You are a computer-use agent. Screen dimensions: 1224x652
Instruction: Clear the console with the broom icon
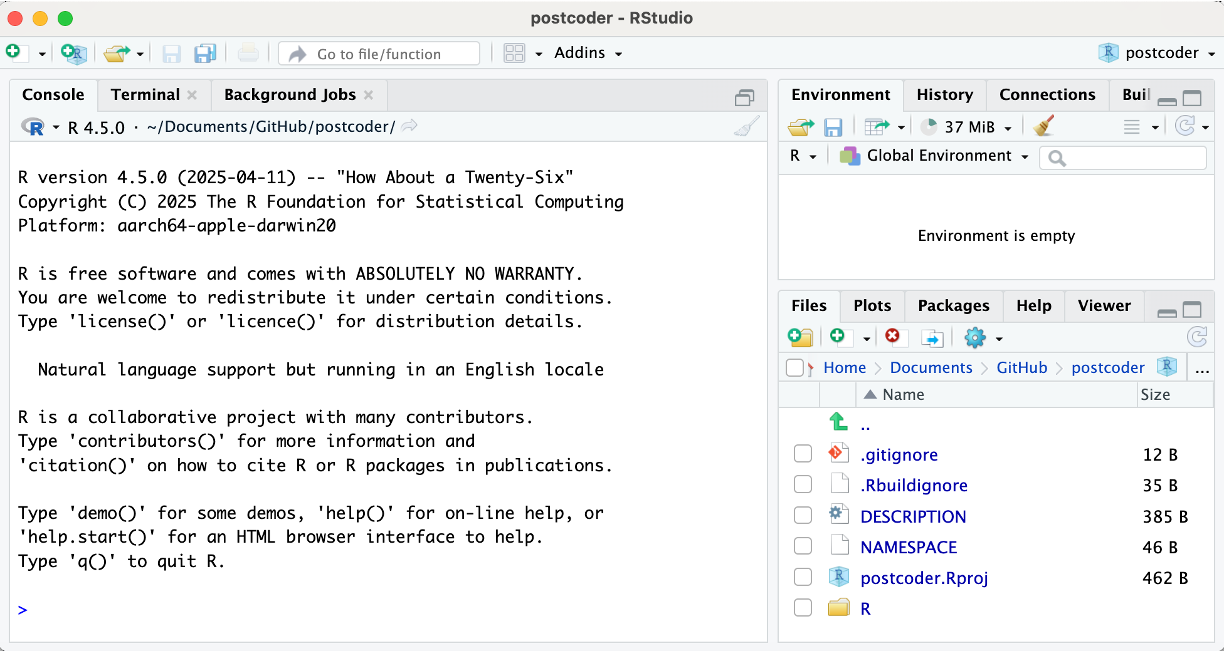click(746, 127)
